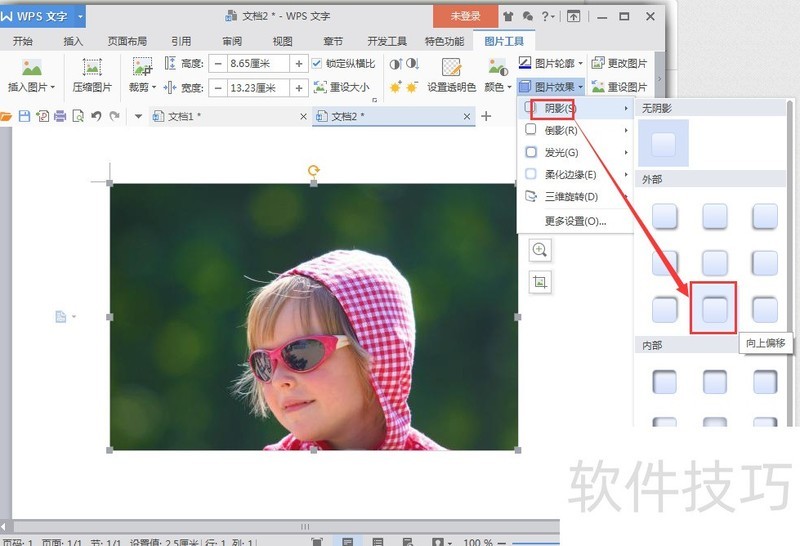Expand the Color (颜色) dropdown

(497, 87)
